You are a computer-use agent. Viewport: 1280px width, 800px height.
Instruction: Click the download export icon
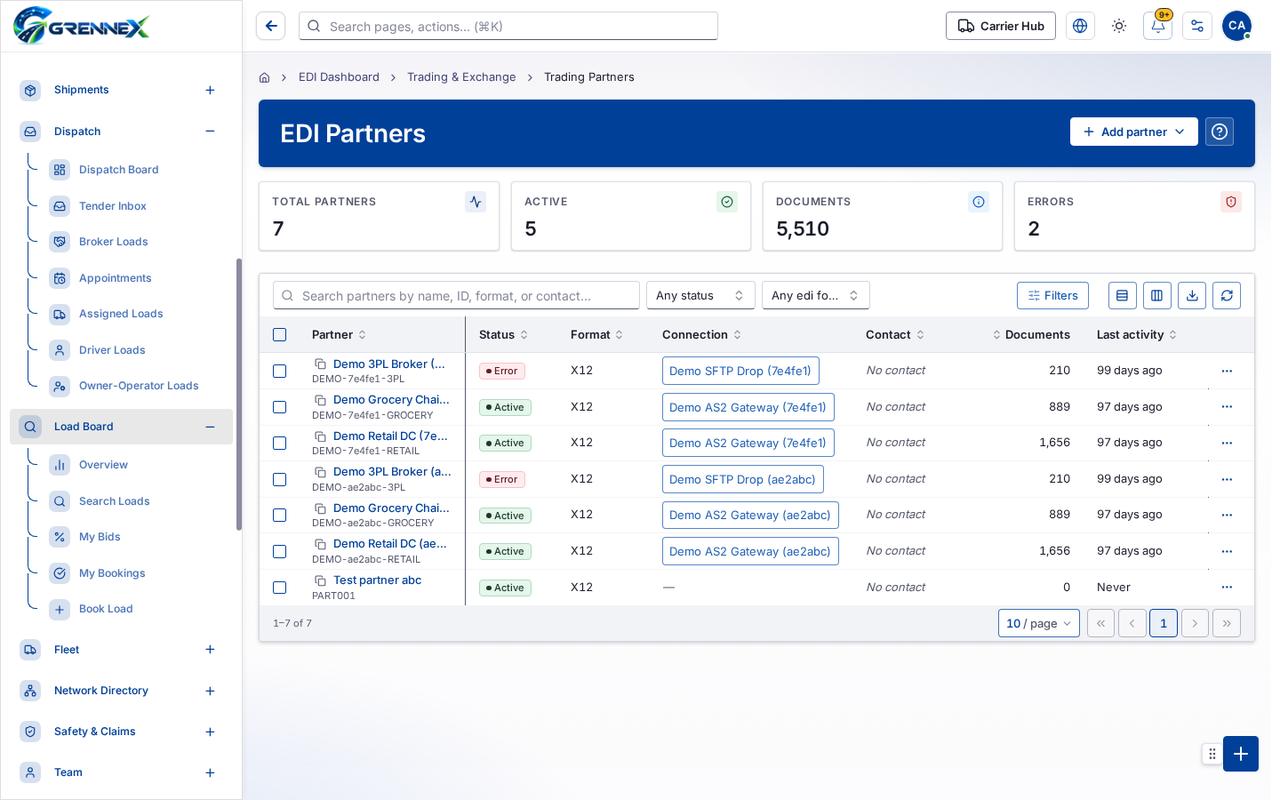[1191, 295]
